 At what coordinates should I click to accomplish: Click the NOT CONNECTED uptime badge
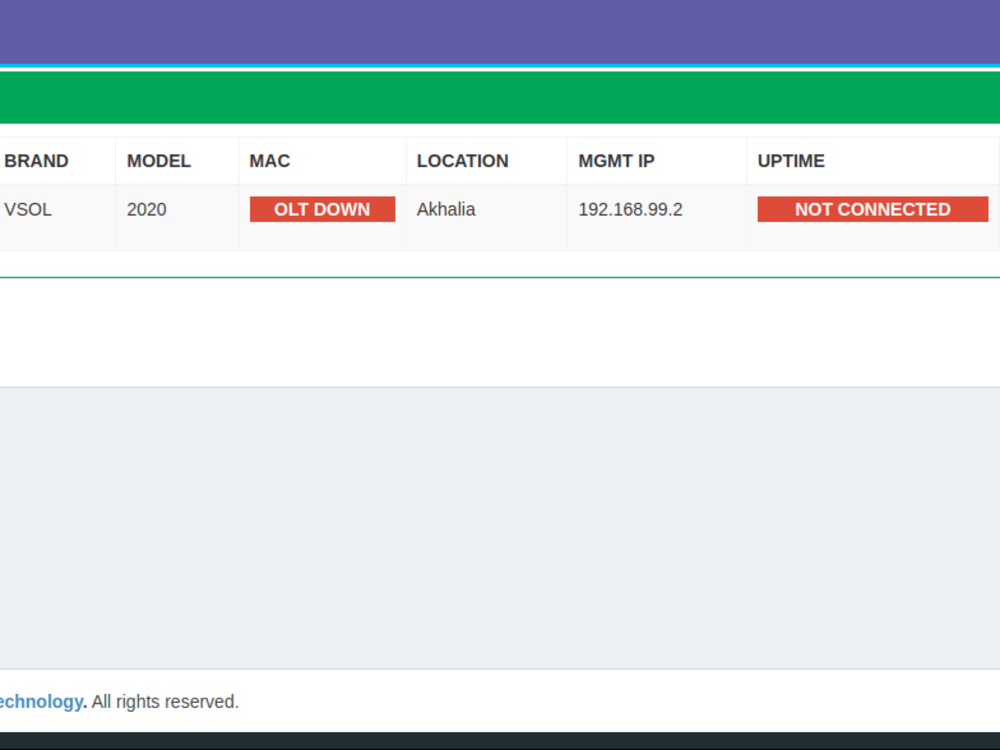point(871,209)
